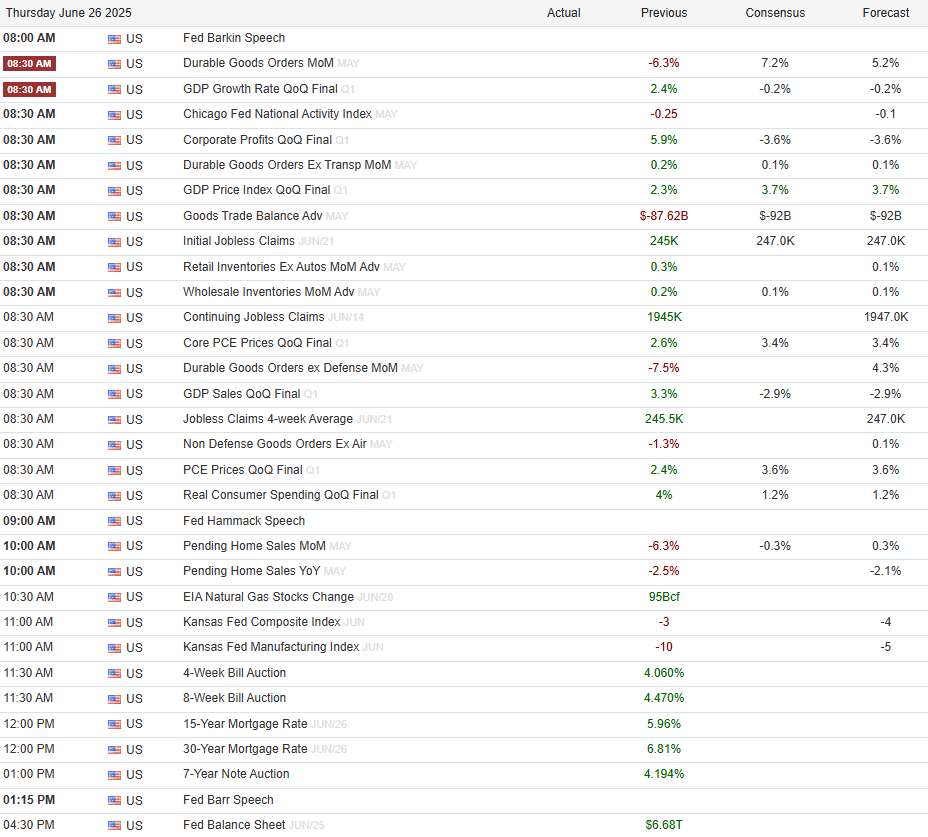Open Fed Hammack Speech event
This screenshot has width=928, height=837.
click(244, 521)
